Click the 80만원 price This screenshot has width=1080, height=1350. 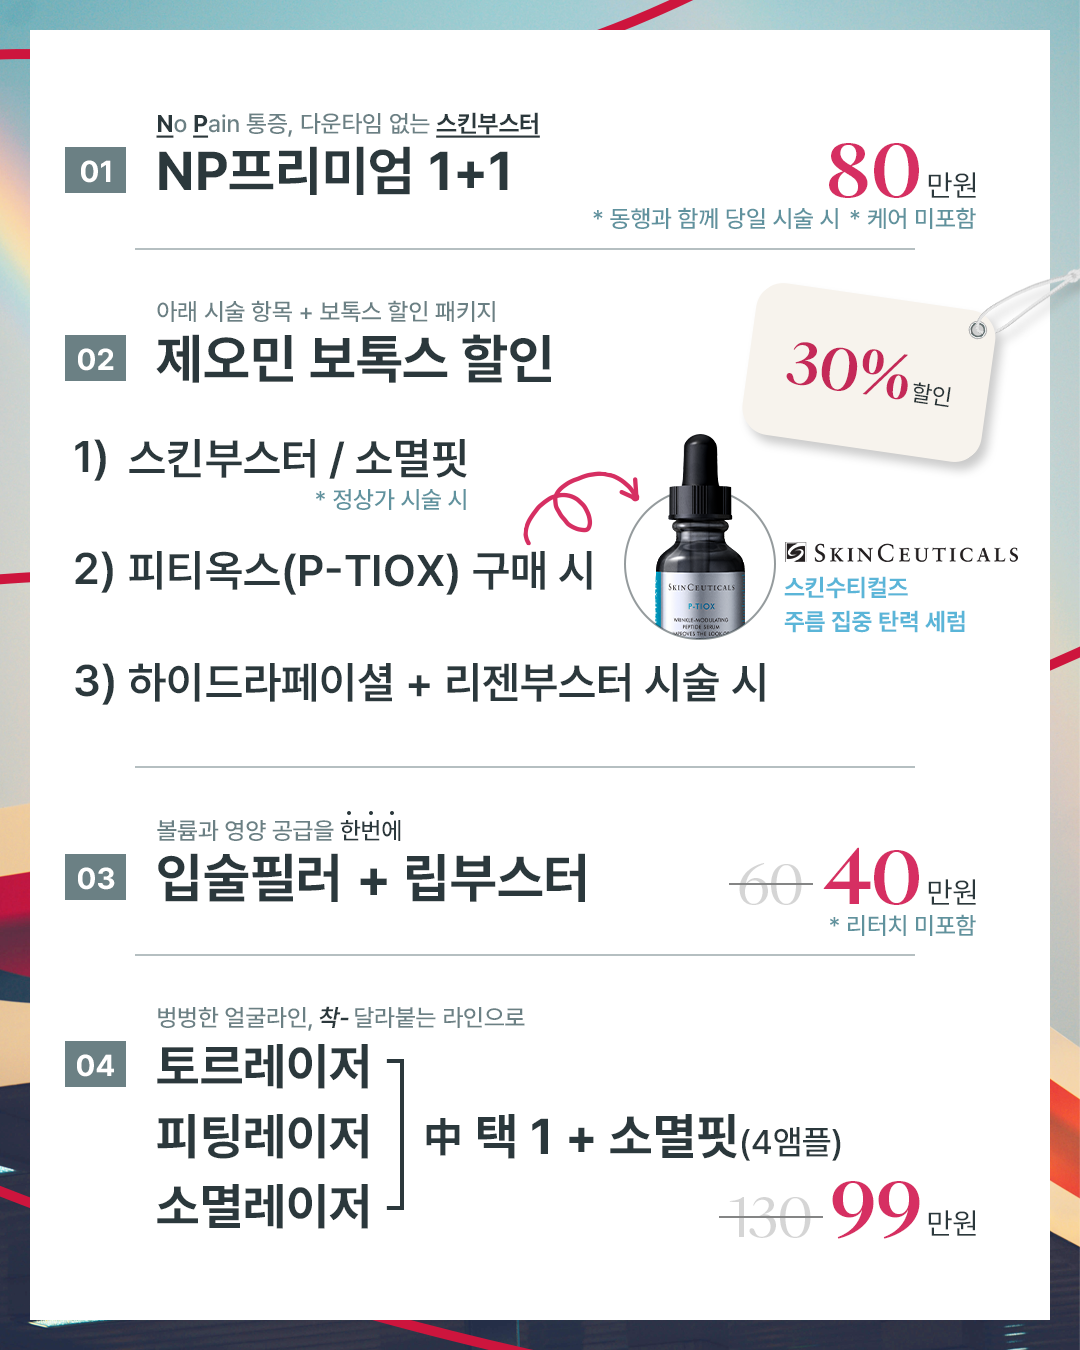pos(902,173)
